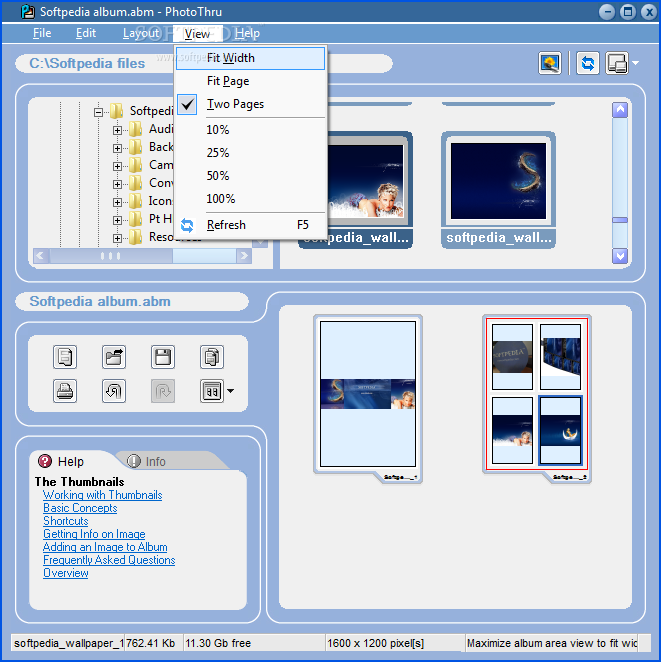Open the Overview help link
Screen dimensions: 661x662
(x=66, y=573)
